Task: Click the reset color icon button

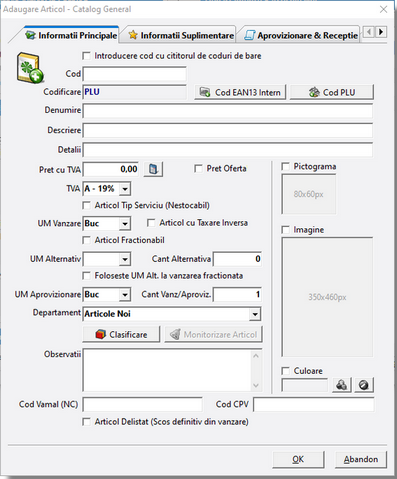Action: pyautogui.click(x=364, y=385)
